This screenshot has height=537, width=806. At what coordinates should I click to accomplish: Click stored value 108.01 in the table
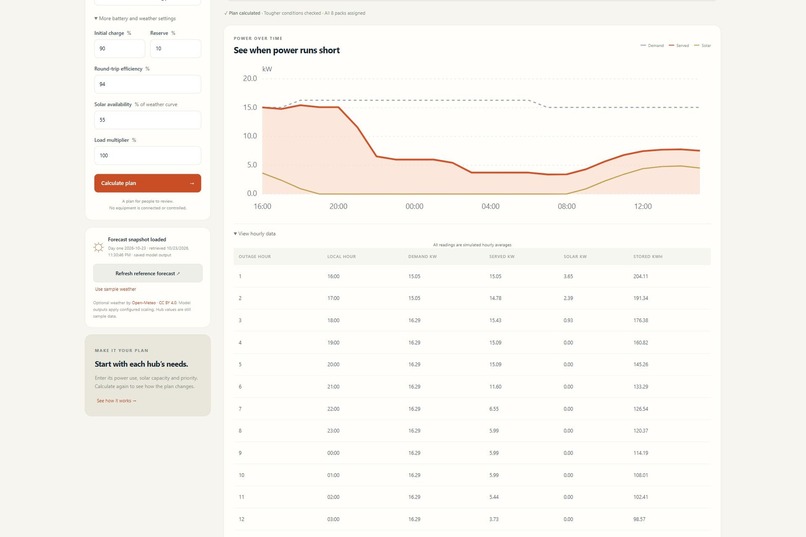click(x=640, y=475)
